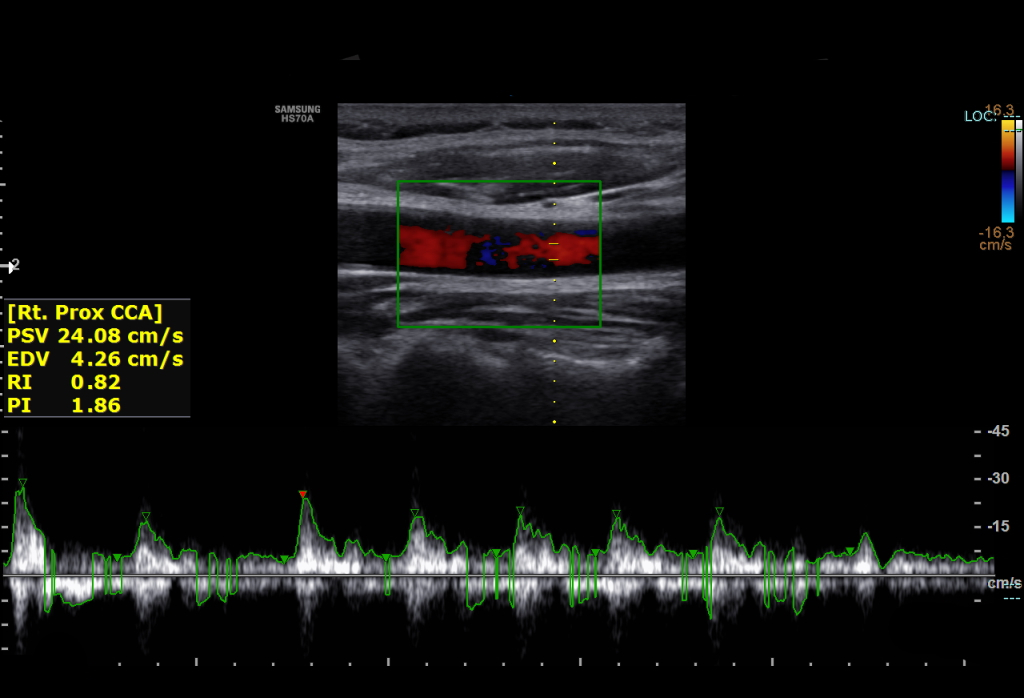Click the -15 velocity scale label
This screenshot has width=1024, height=698.
click(997, 527)
